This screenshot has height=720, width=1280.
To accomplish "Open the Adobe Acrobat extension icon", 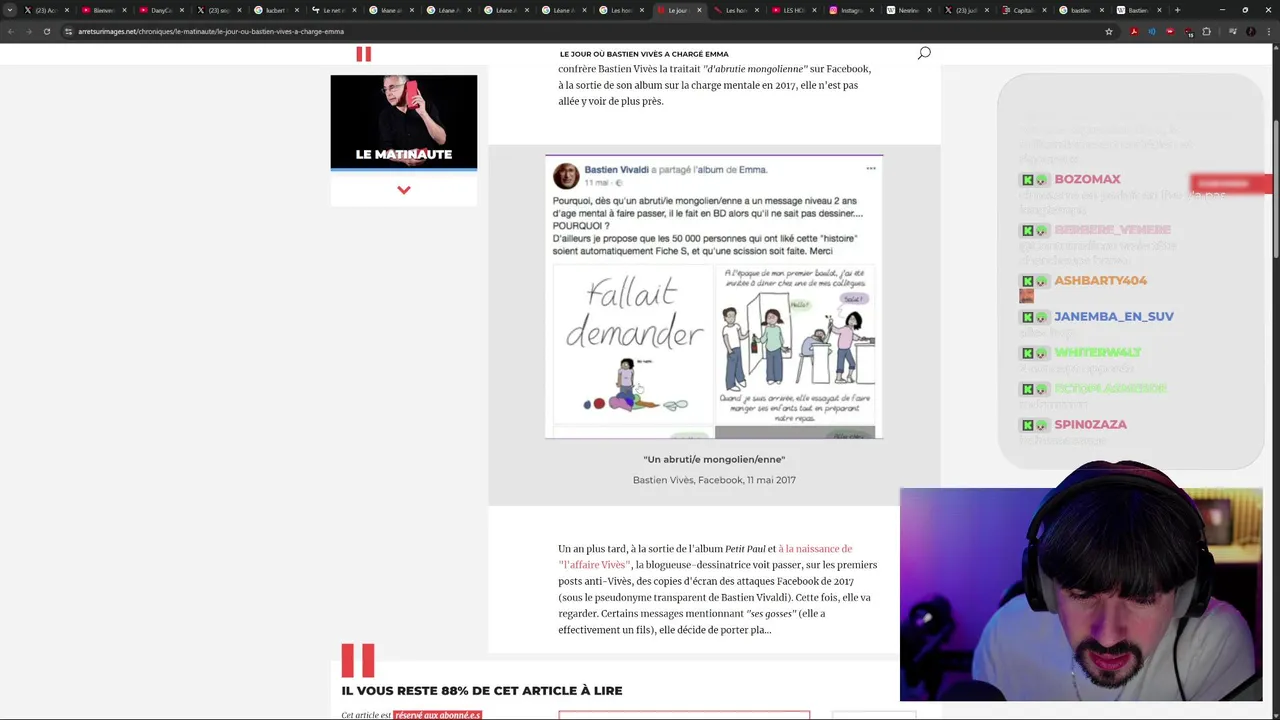I will 1134,31.
